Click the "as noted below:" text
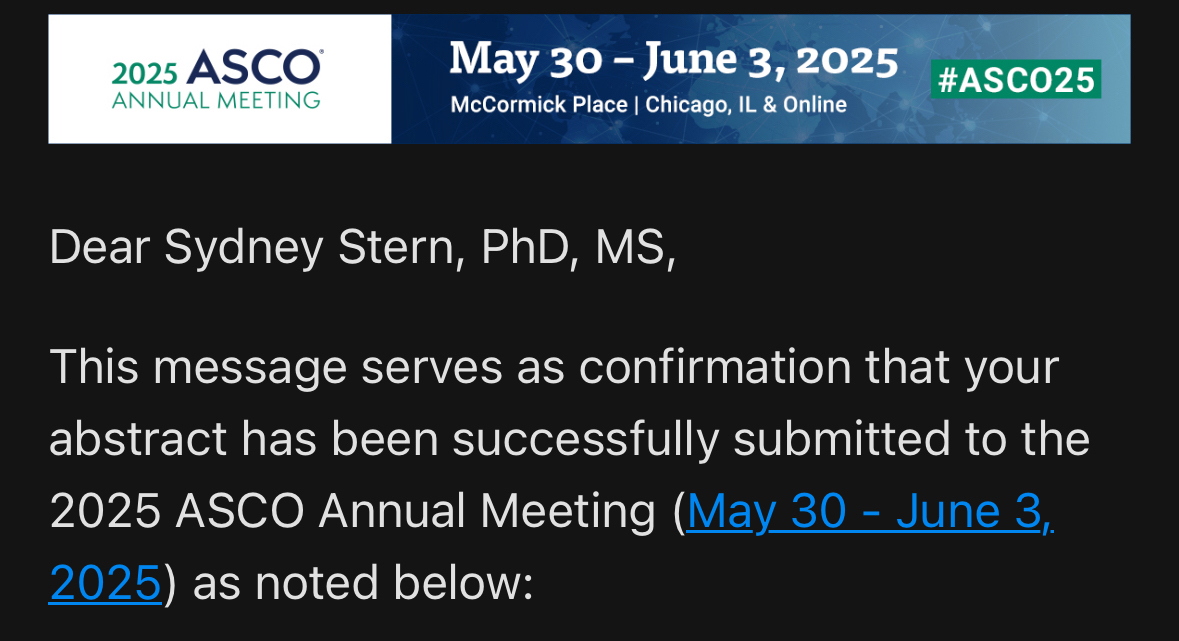Screen dimensions: 1179x641 [x=363, y=583]
